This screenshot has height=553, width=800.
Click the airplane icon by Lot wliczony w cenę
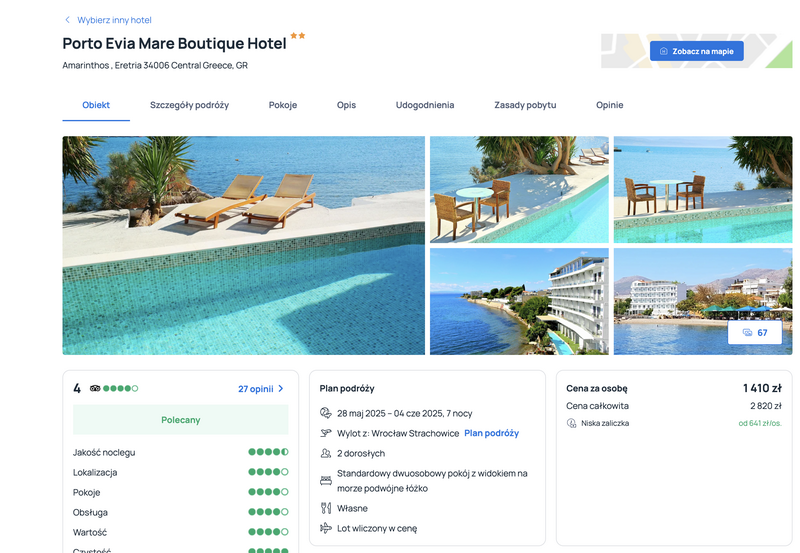click(326, 528)
